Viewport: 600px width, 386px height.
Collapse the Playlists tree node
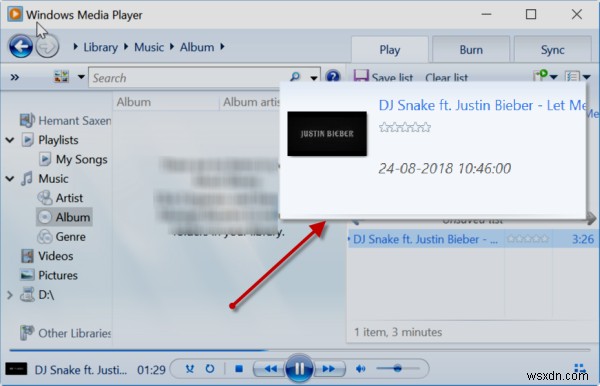(x=10, y=140)
